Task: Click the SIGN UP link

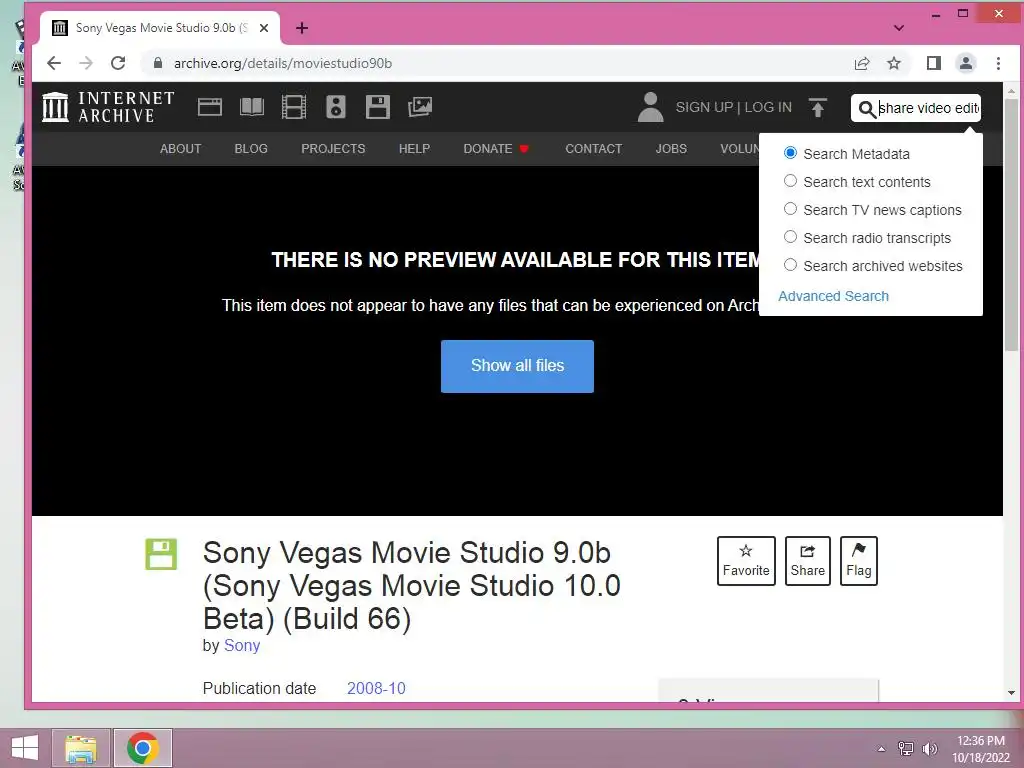Action: tap(704, 107)
